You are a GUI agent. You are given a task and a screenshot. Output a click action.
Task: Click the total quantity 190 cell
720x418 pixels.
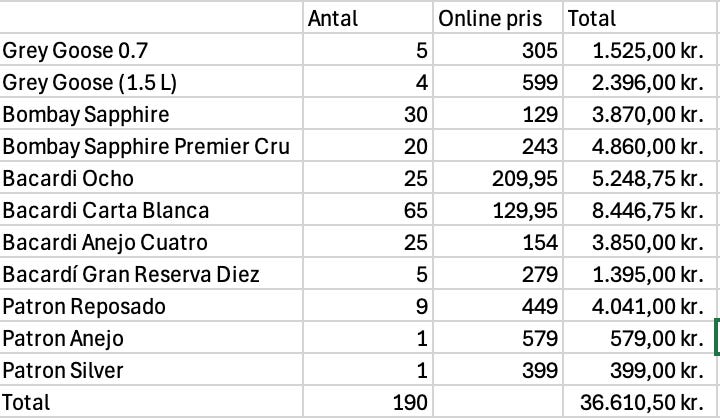pos(367,402)
